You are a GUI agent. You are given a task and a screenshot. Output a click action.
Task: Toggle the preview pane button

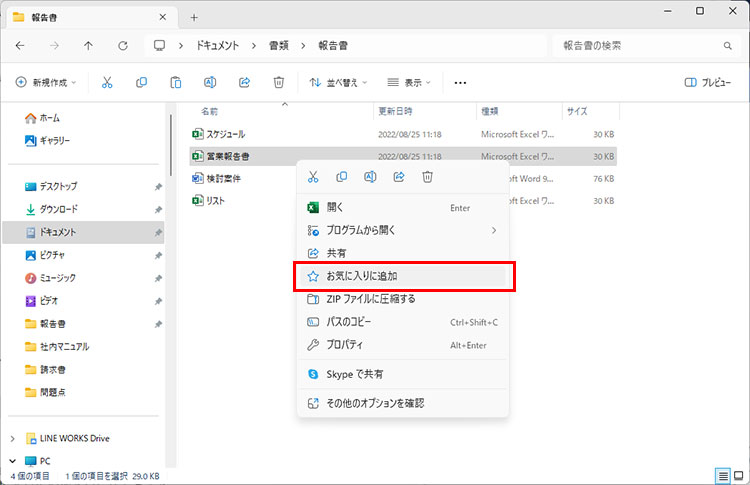click(x=707, y=83)
